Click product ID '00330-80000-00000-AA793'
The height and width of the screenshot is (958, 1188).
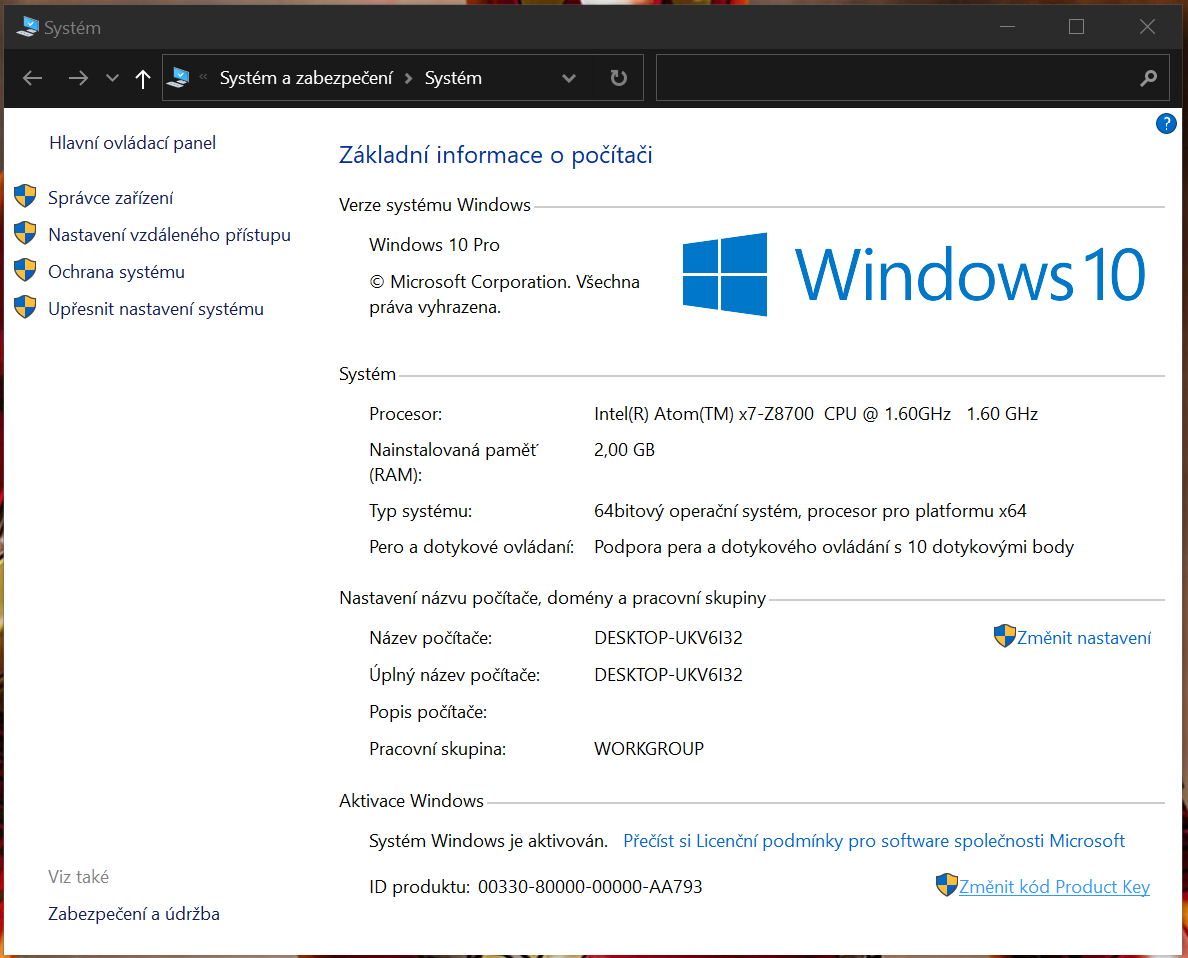(590, 887)
